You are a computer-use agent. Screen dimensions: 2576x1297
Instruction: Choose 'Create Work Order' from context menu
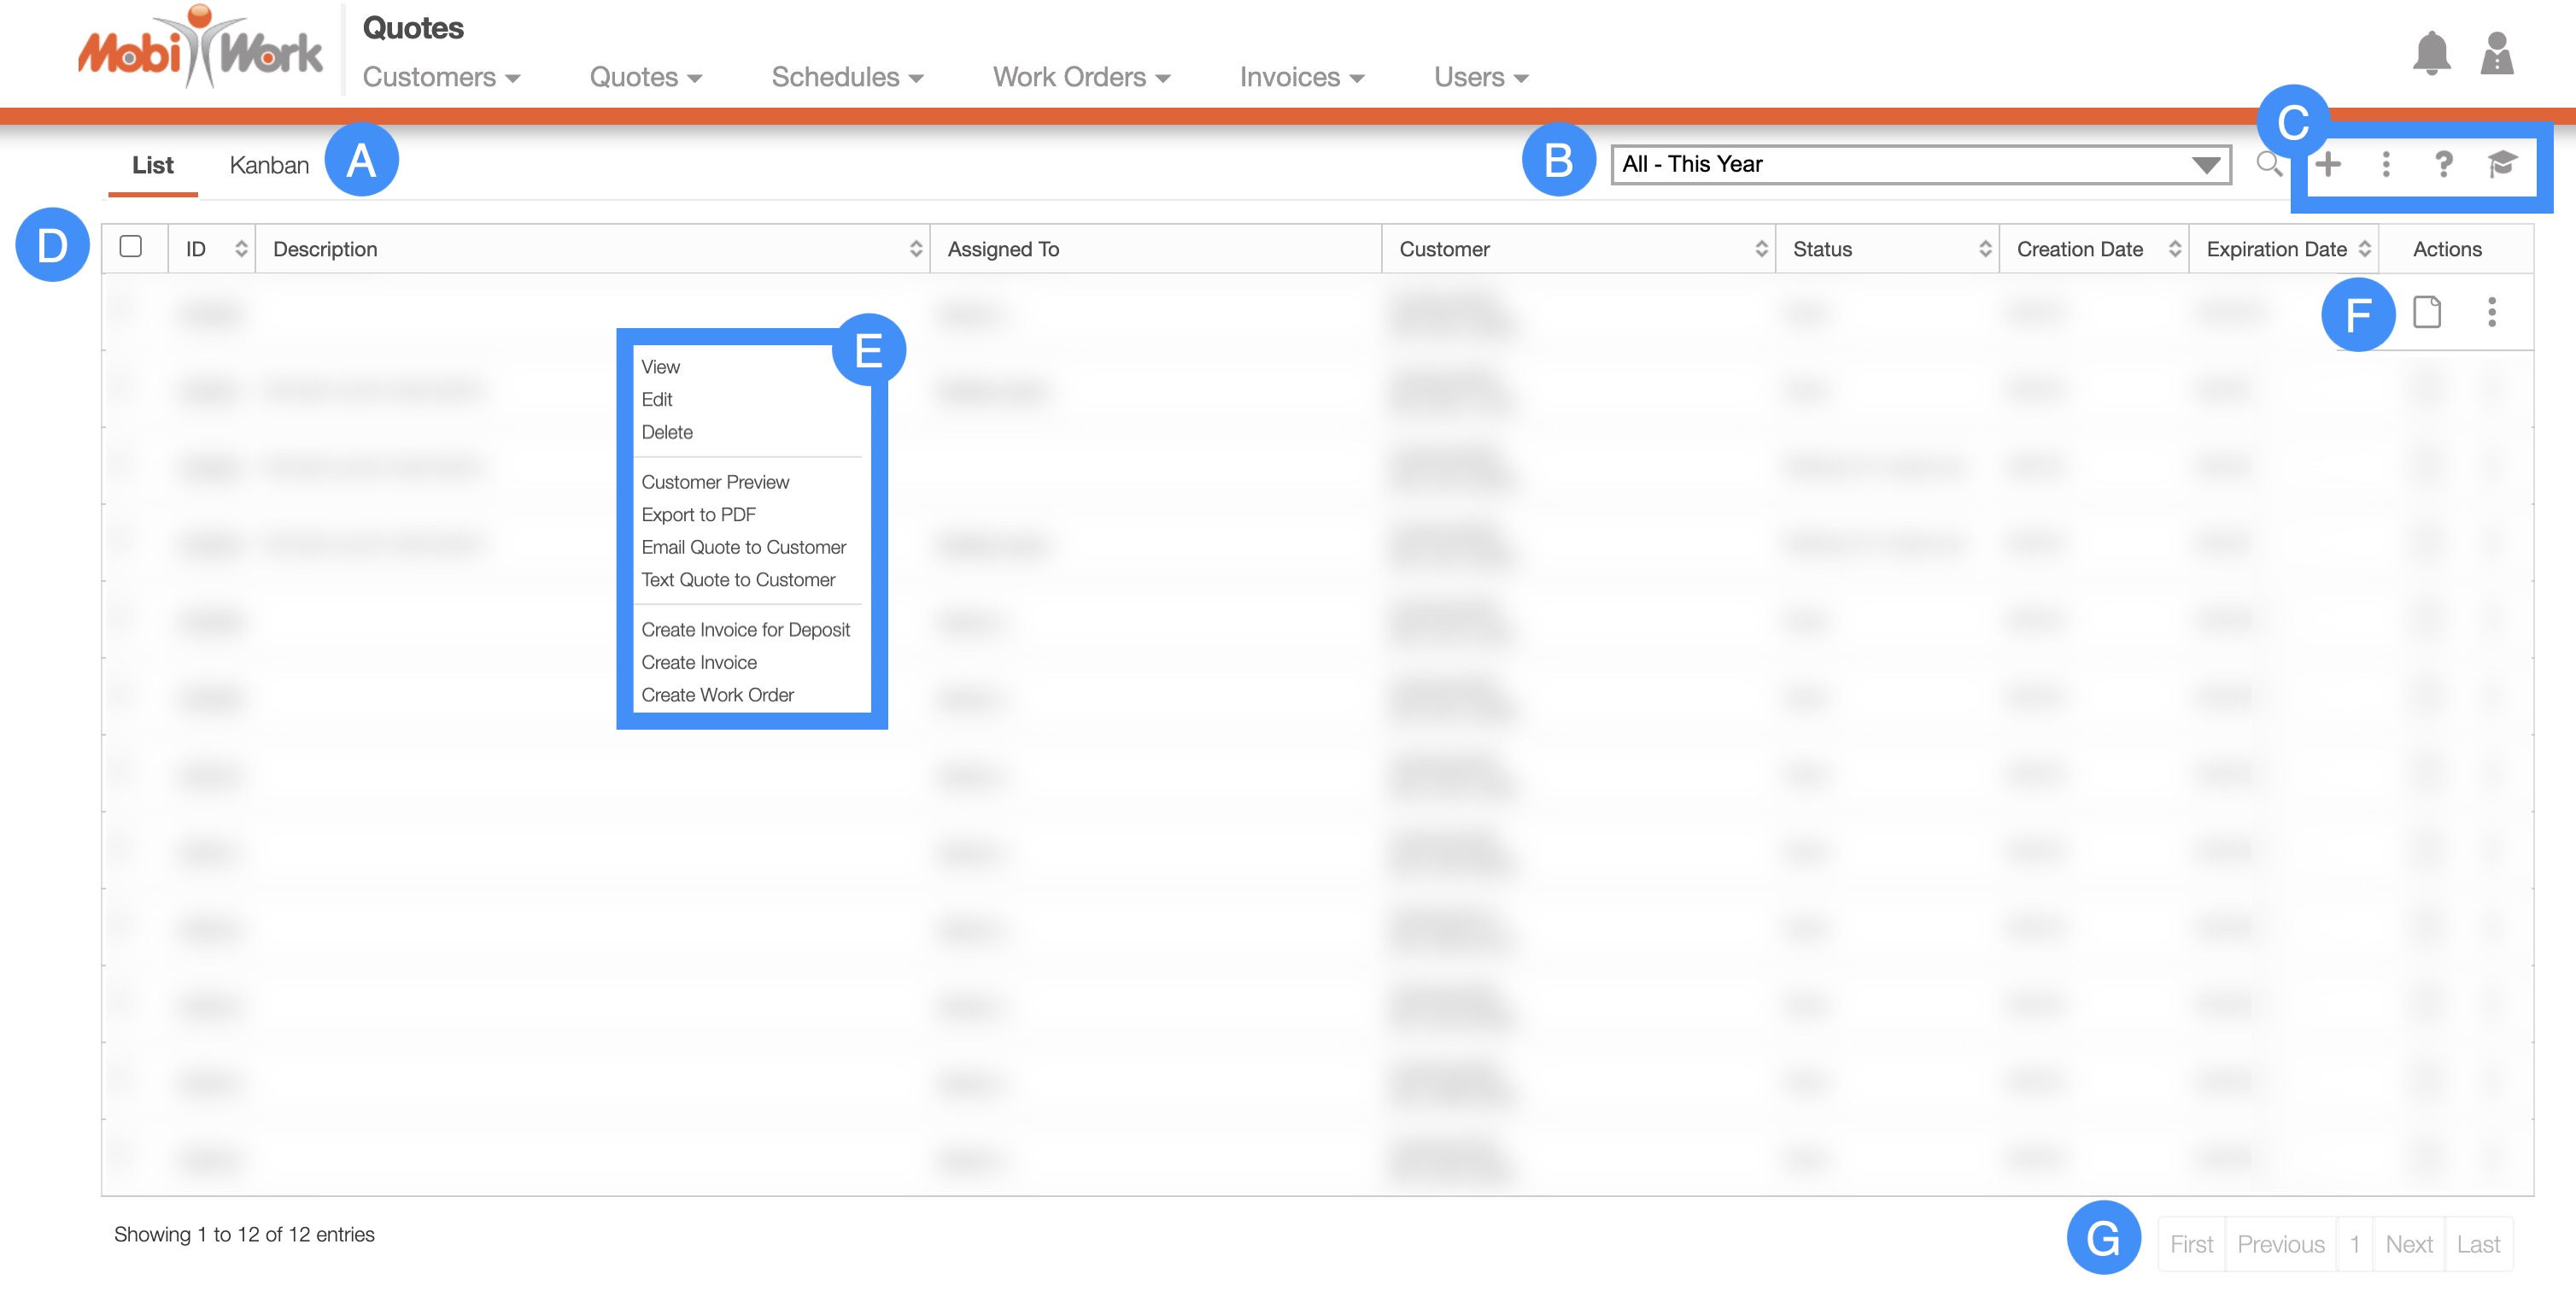click(x=717, y=694)
